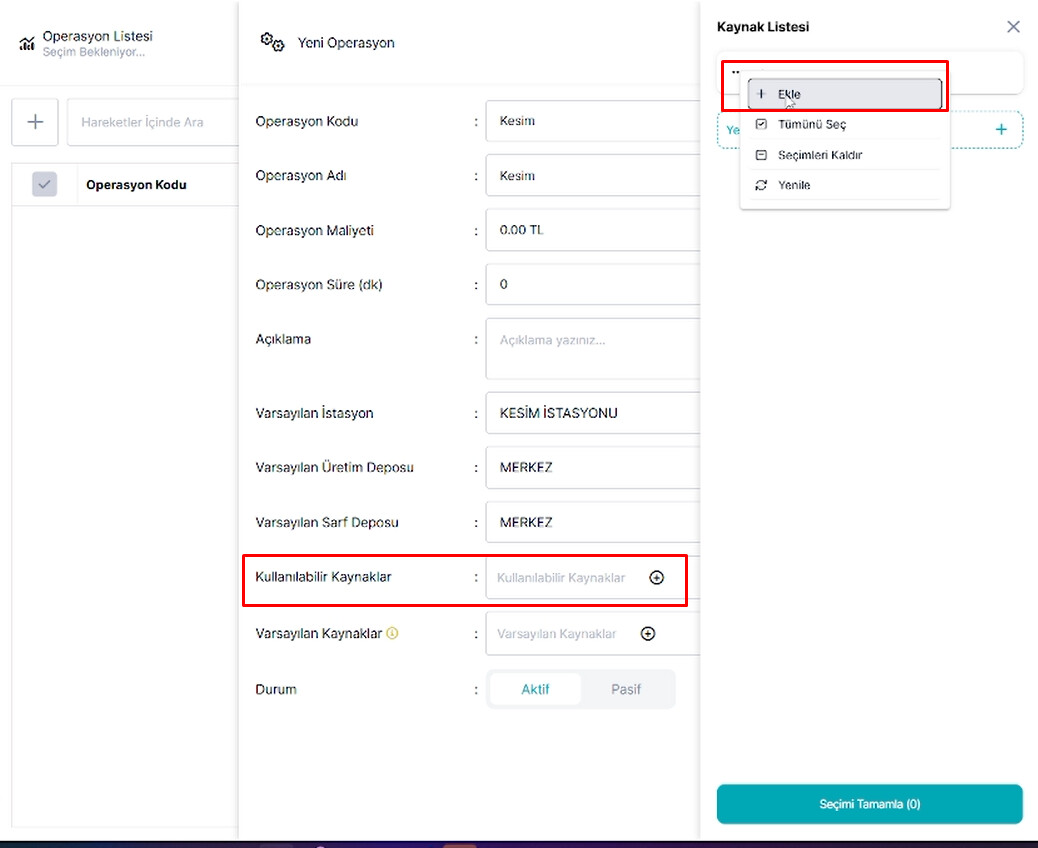
Task: Open the Varsayılan Sarf Deposu dropdown
Action: [592, 522]
